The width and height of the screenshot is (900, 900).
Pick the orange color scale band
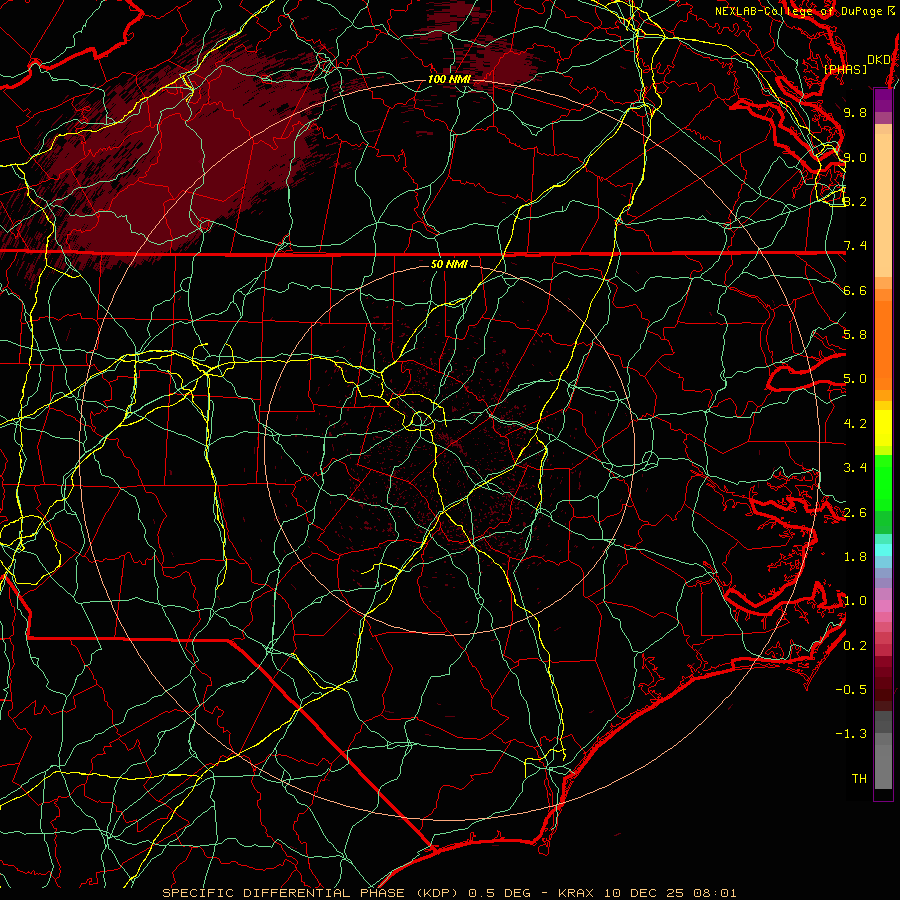pyautogui.click(x=883, y=345)
